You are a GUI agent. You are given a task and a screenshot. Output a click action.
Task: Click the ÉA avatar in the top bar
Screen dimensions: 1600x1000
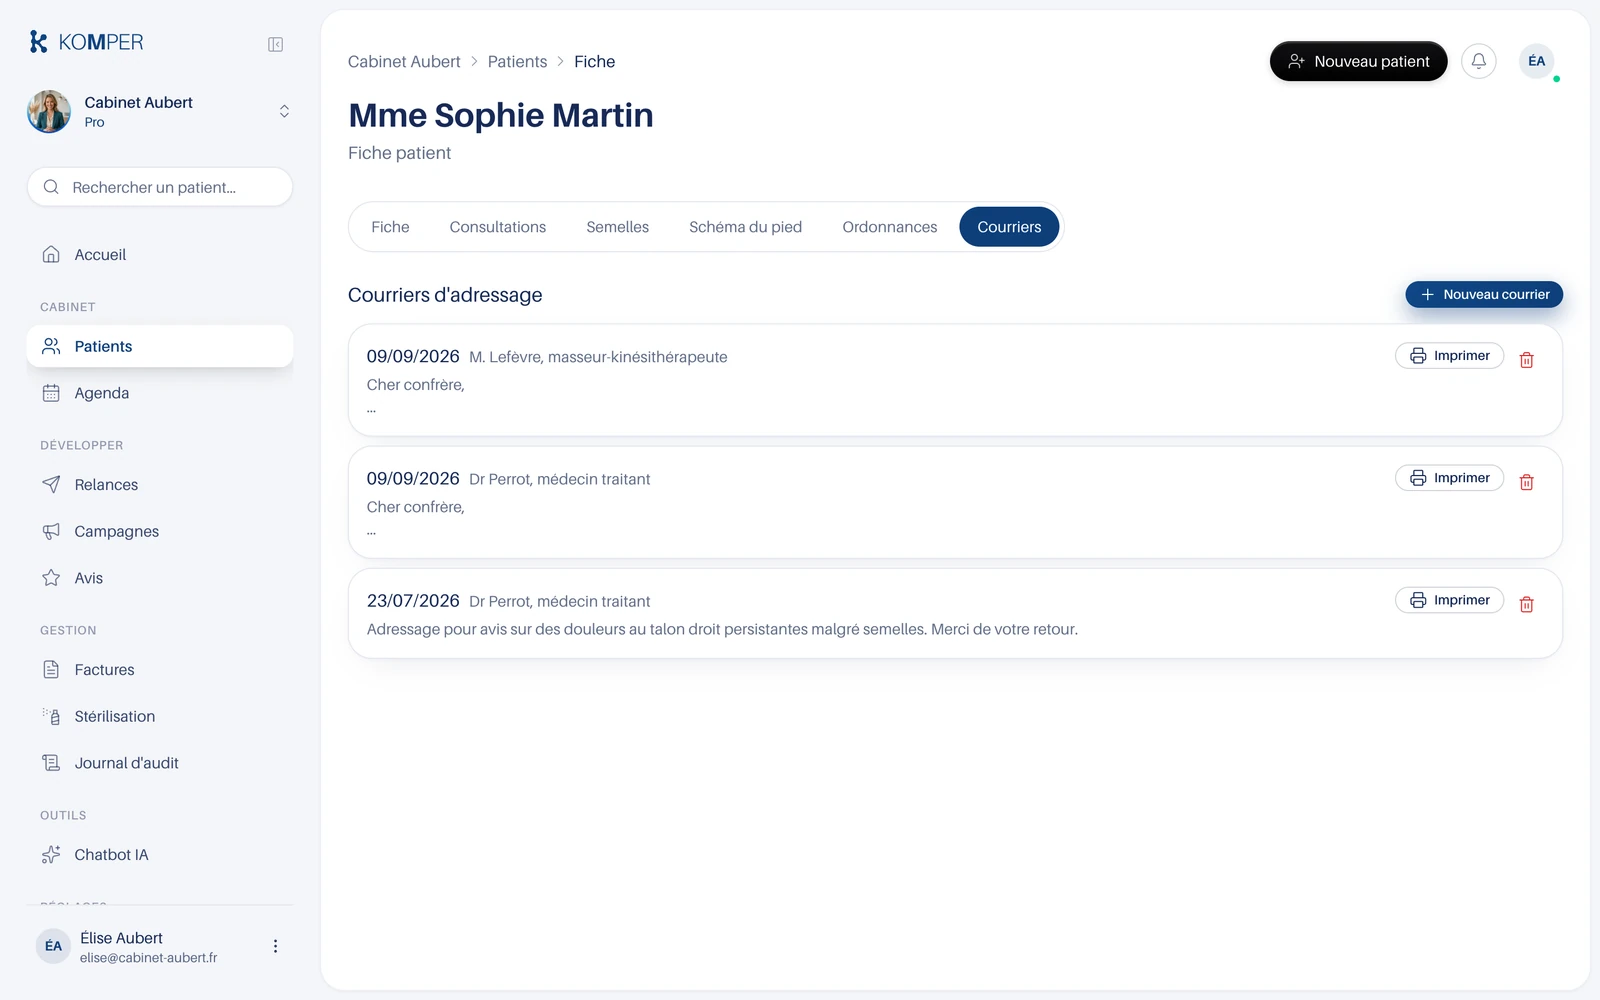click(x=1537, y=61)
